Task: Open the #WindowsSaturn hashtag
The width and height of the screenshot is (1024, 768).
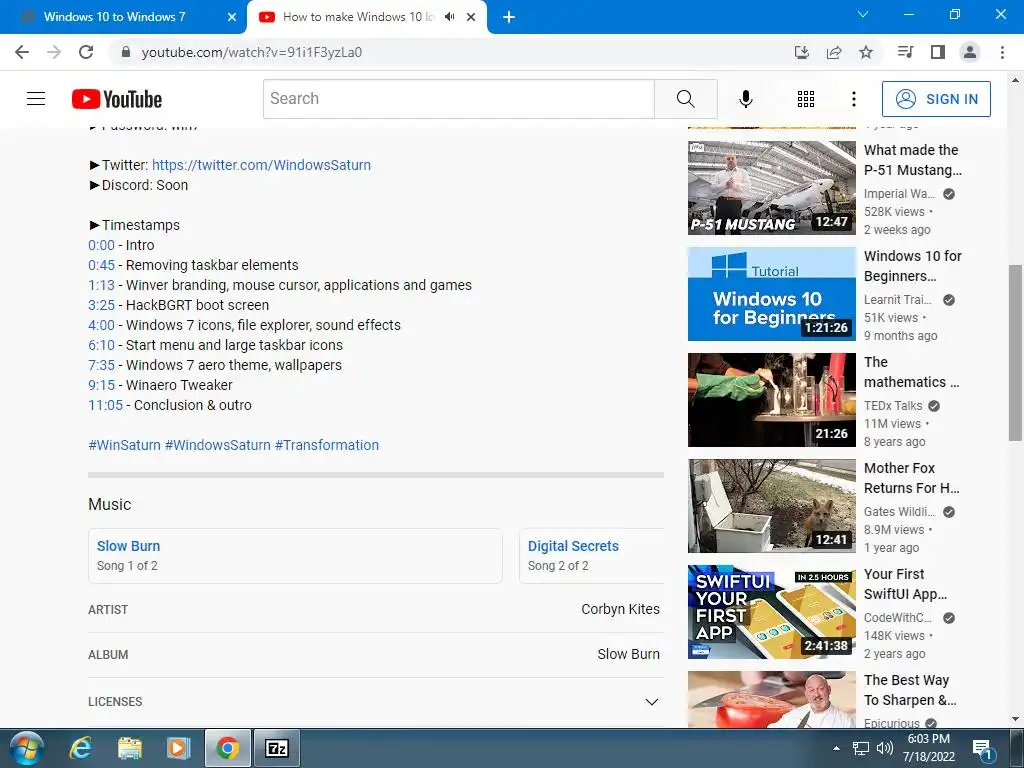Action: point(217,445)
